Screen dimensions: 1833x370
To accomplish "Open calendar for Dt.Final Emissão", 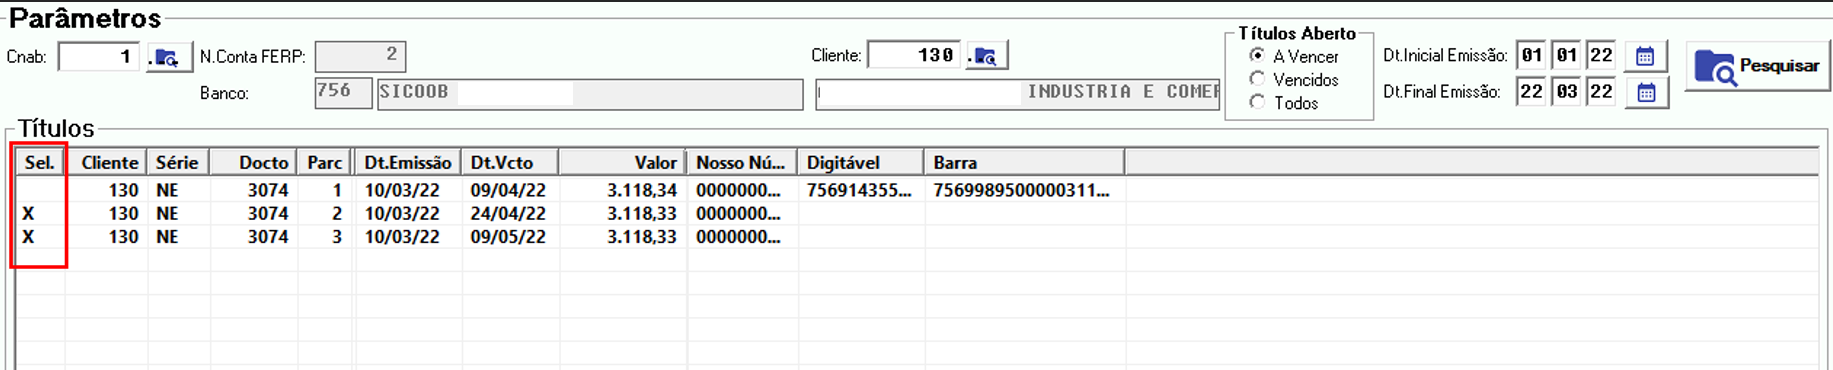I will pos(1646,92).
